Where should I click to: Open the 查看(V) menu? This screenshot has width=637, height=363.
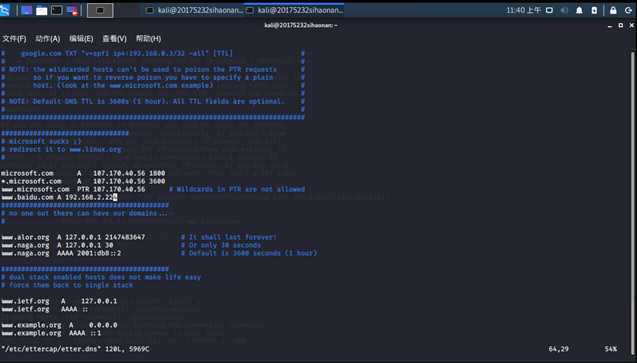click(x=114, y=39)
